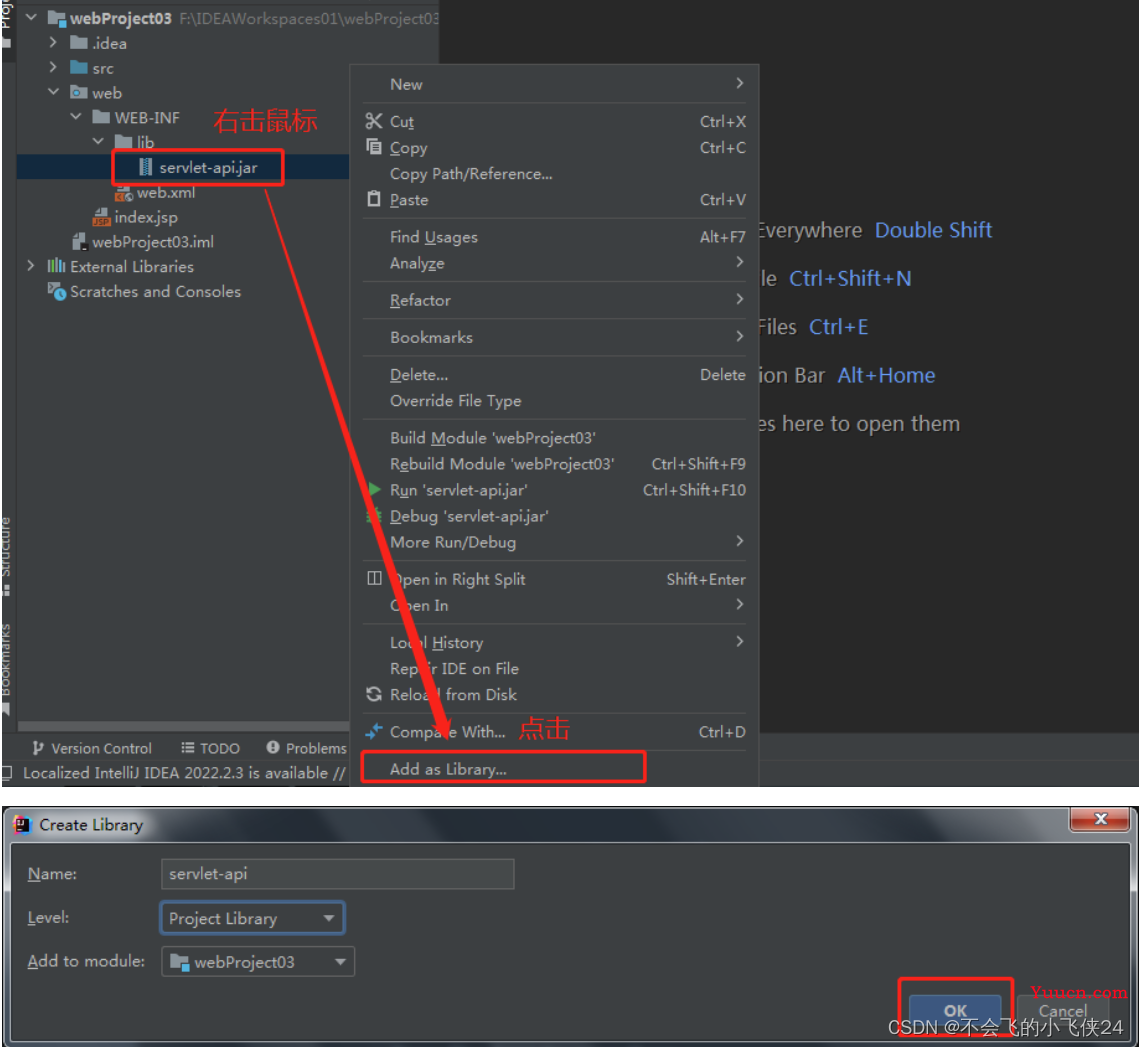This screenshot has width=1140, height=1047.
Task: Click the WEB-INF folder icon
Action: 101,117
